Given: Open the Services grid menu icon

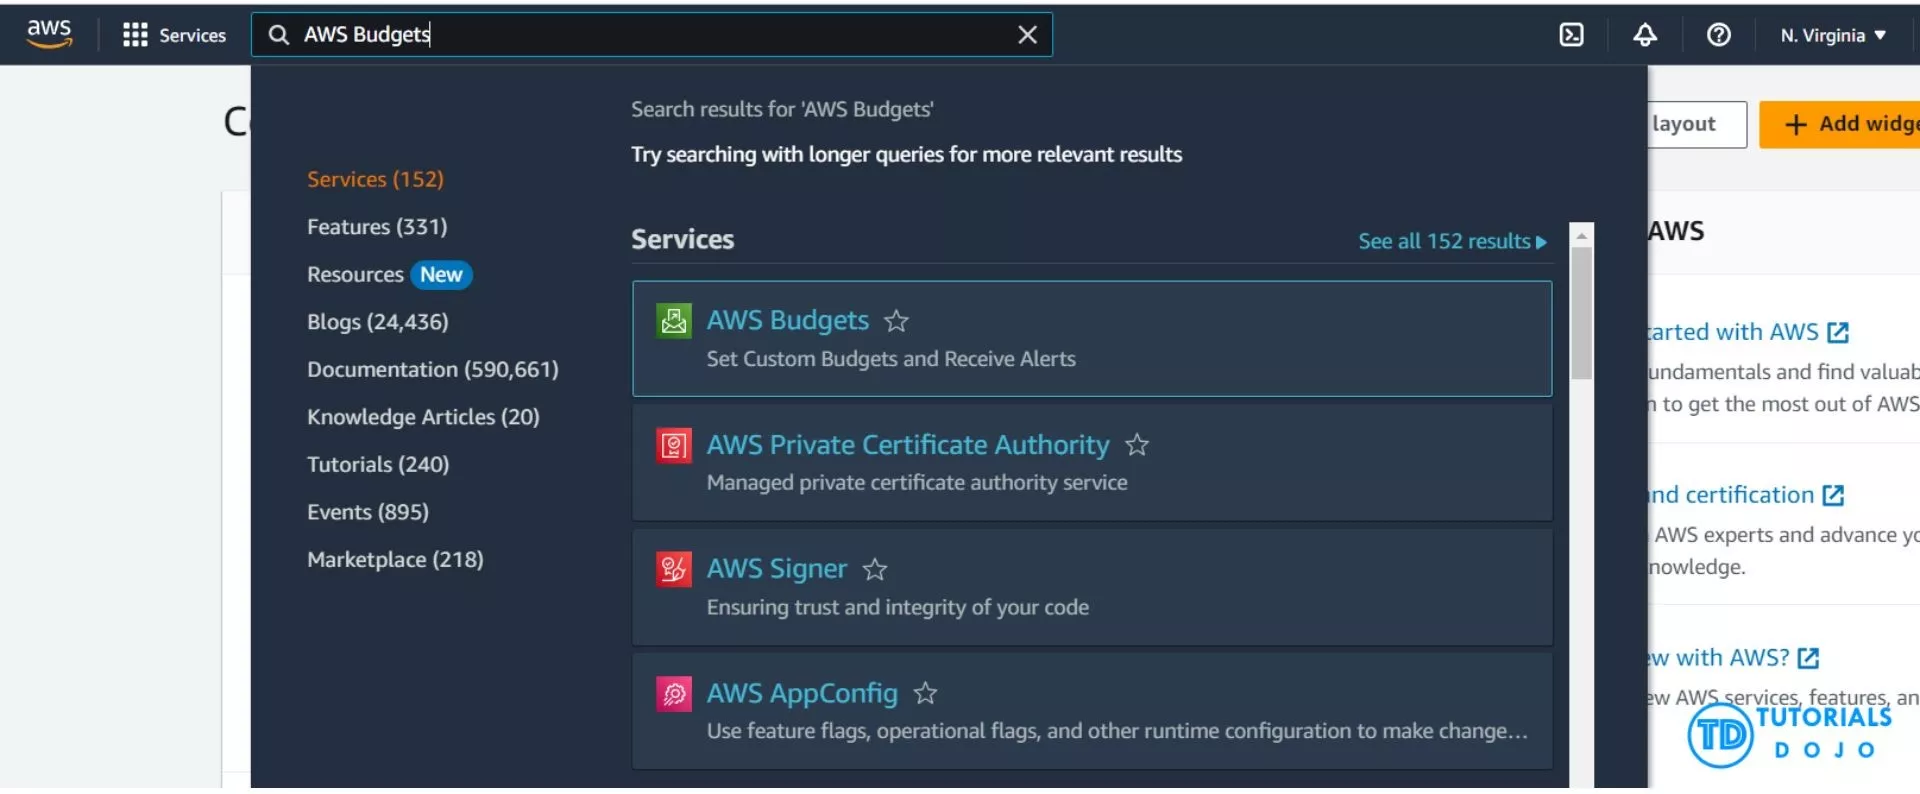Looking at the screenshot, I should tap(135, 35).
